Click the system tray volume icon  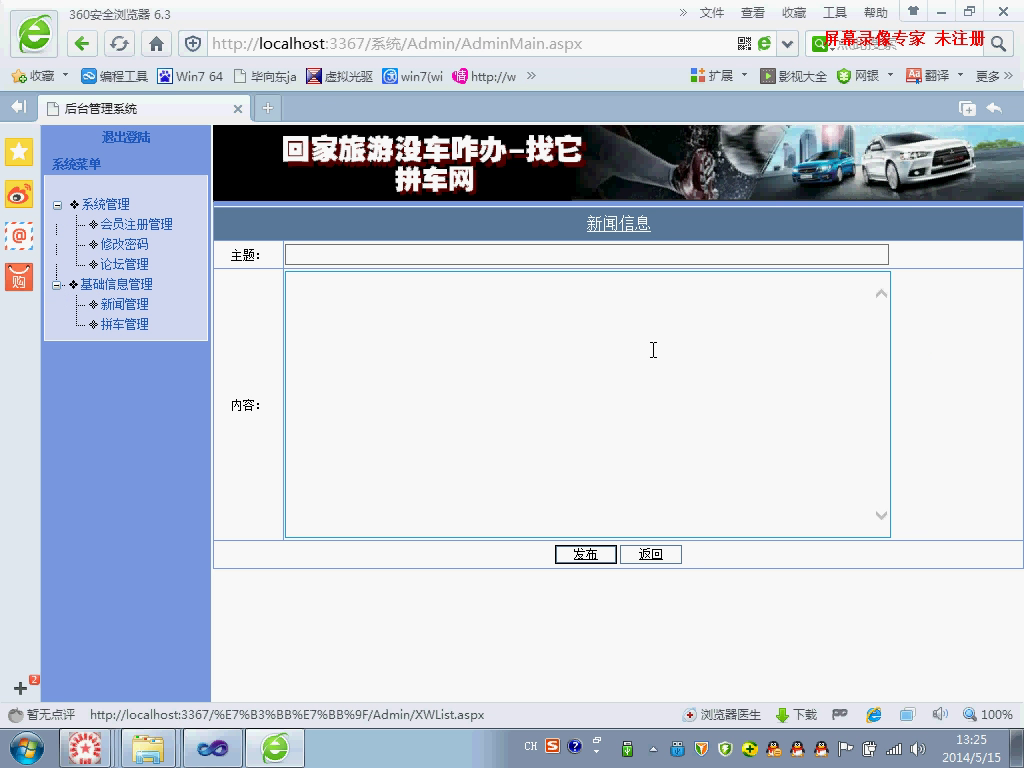[x=918, y=750]
